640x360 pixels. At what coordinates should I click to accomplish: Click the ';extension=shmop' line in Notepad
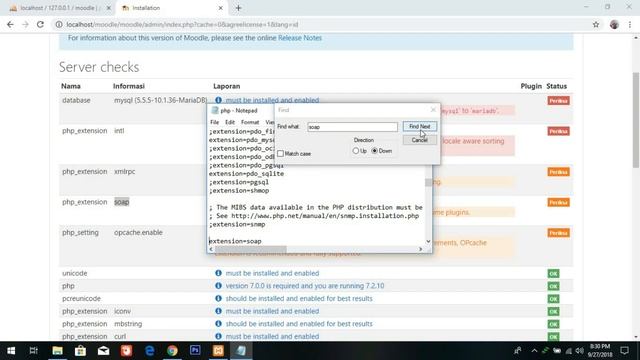(x=239, y=191)
